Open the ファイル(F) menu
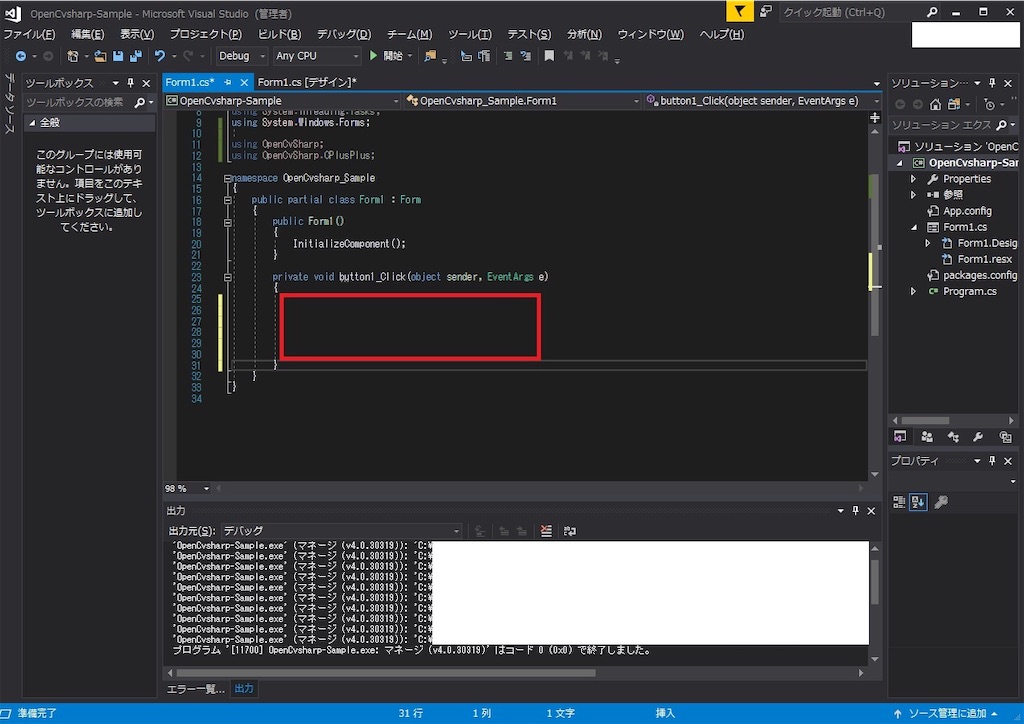Viewport: 1024px width, 724px height. 29,35
